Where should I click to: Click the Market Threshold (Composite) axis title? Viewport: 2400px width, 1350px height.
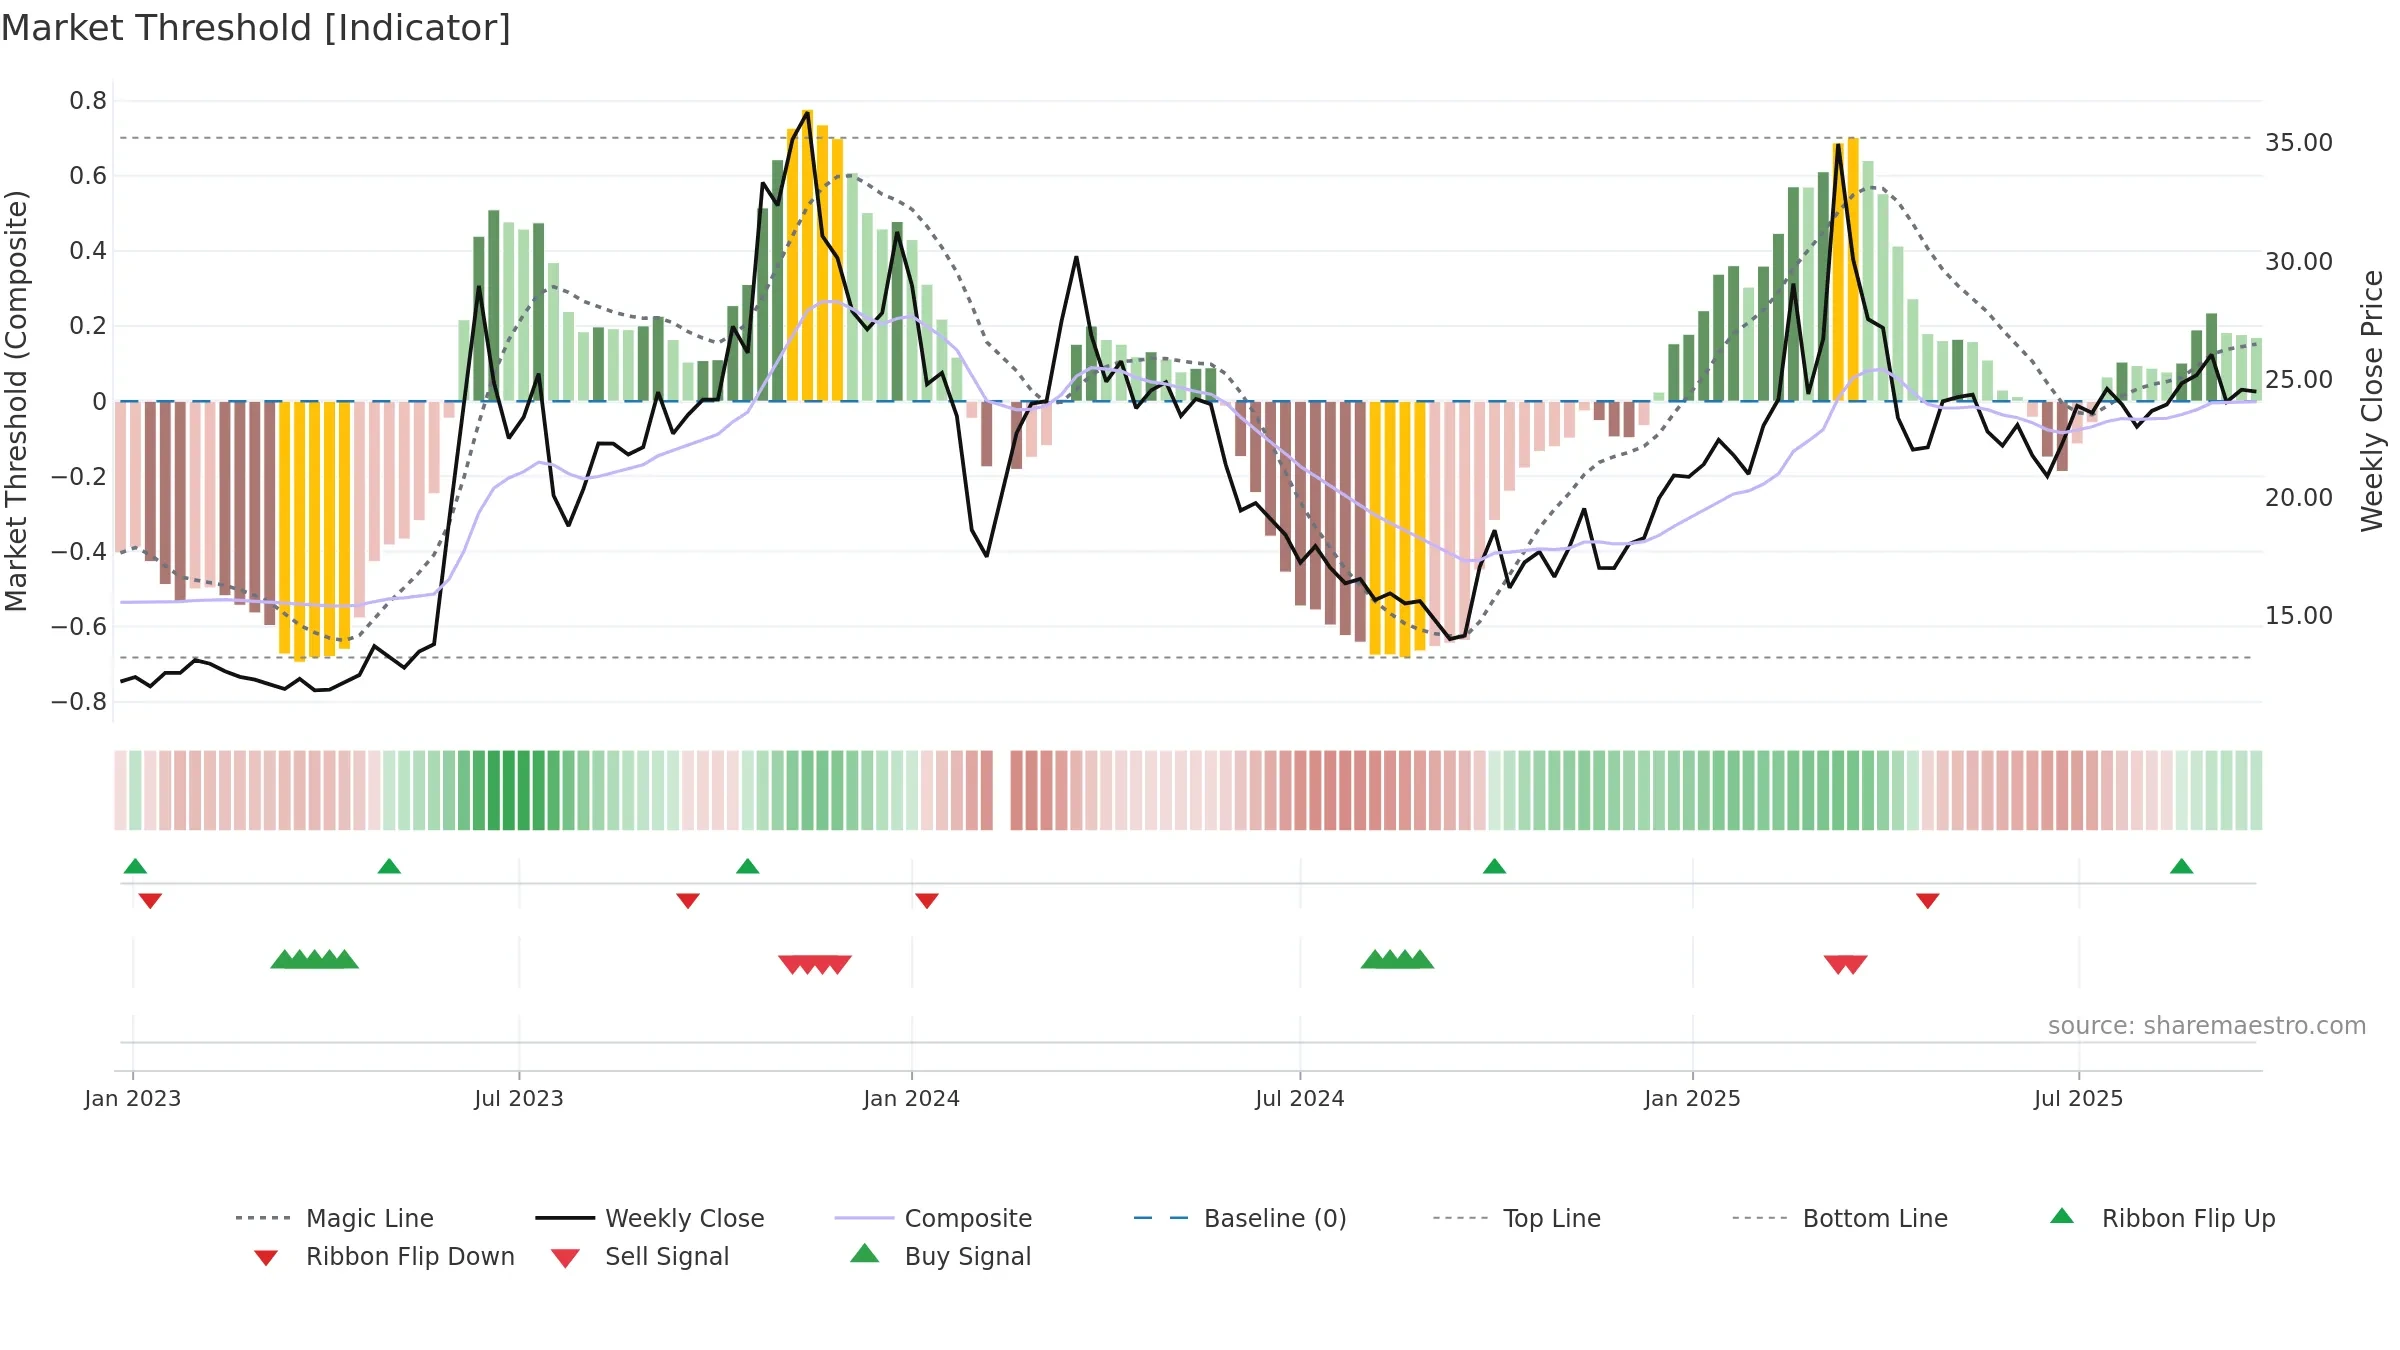pyautogui.click(x=16, y=401)
